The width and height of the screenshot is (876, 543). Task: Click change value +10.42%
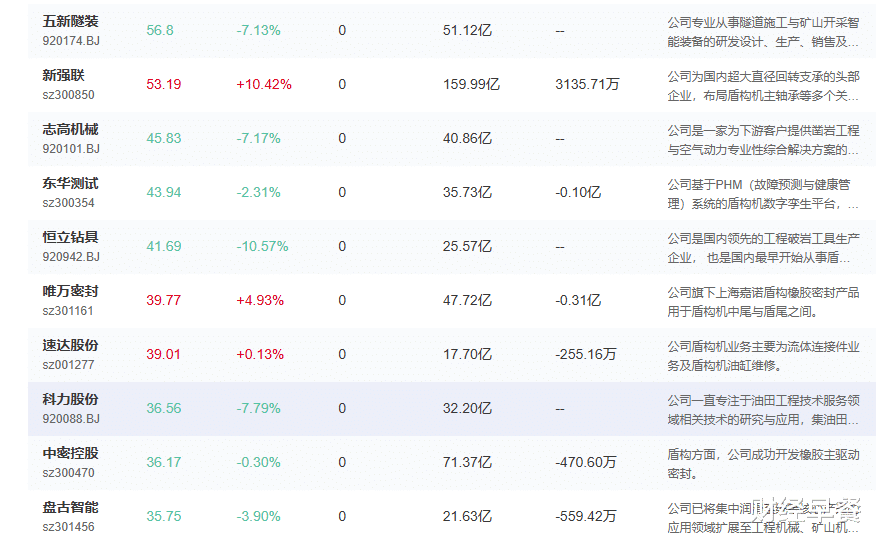tap(264, 84)
